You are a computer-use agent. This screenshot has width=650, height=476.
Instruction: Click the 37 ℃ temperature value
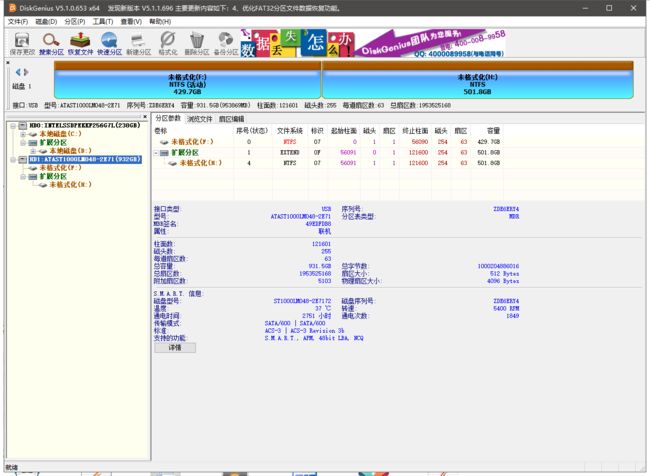(323, 308)
